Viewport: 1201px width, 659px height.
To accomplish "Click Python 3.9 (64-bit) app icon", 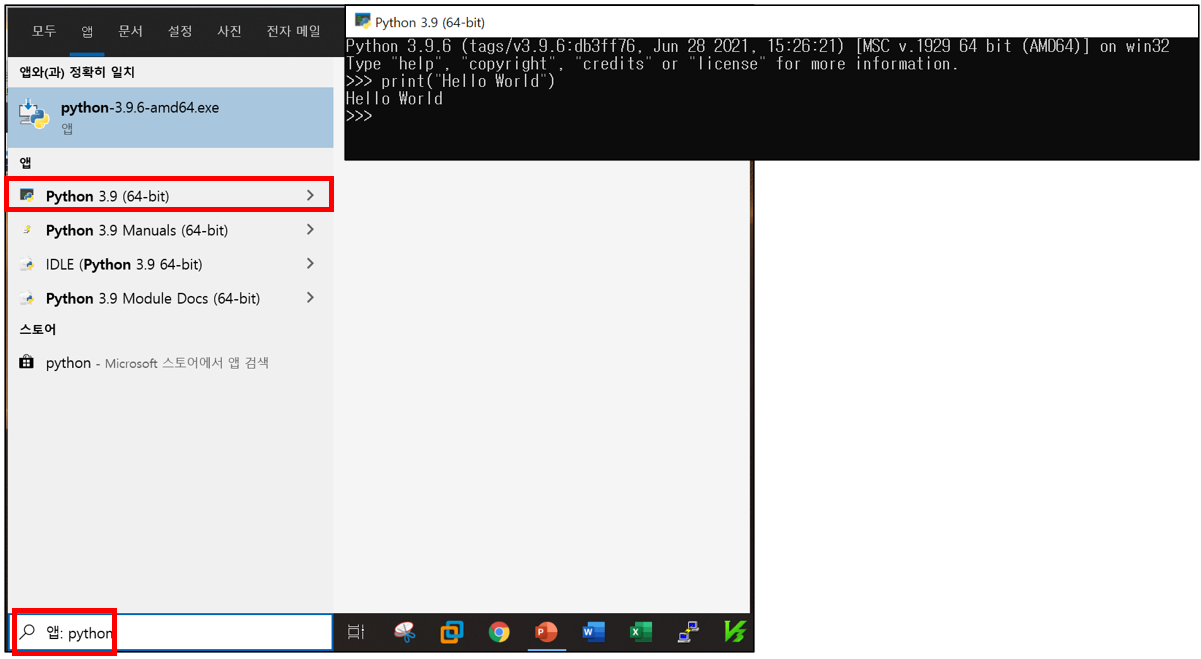I will (27, 196).
